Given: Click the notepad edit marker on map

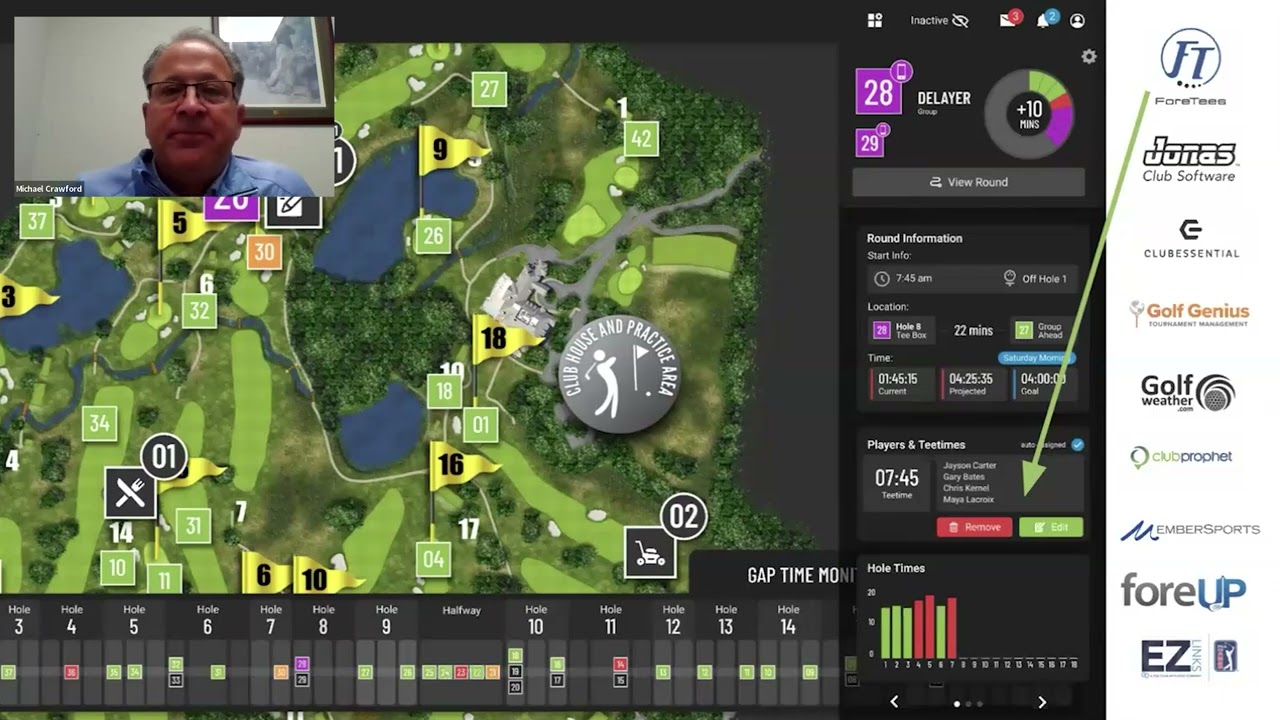Looking at the screenshot, I should [x=291, y=207].
